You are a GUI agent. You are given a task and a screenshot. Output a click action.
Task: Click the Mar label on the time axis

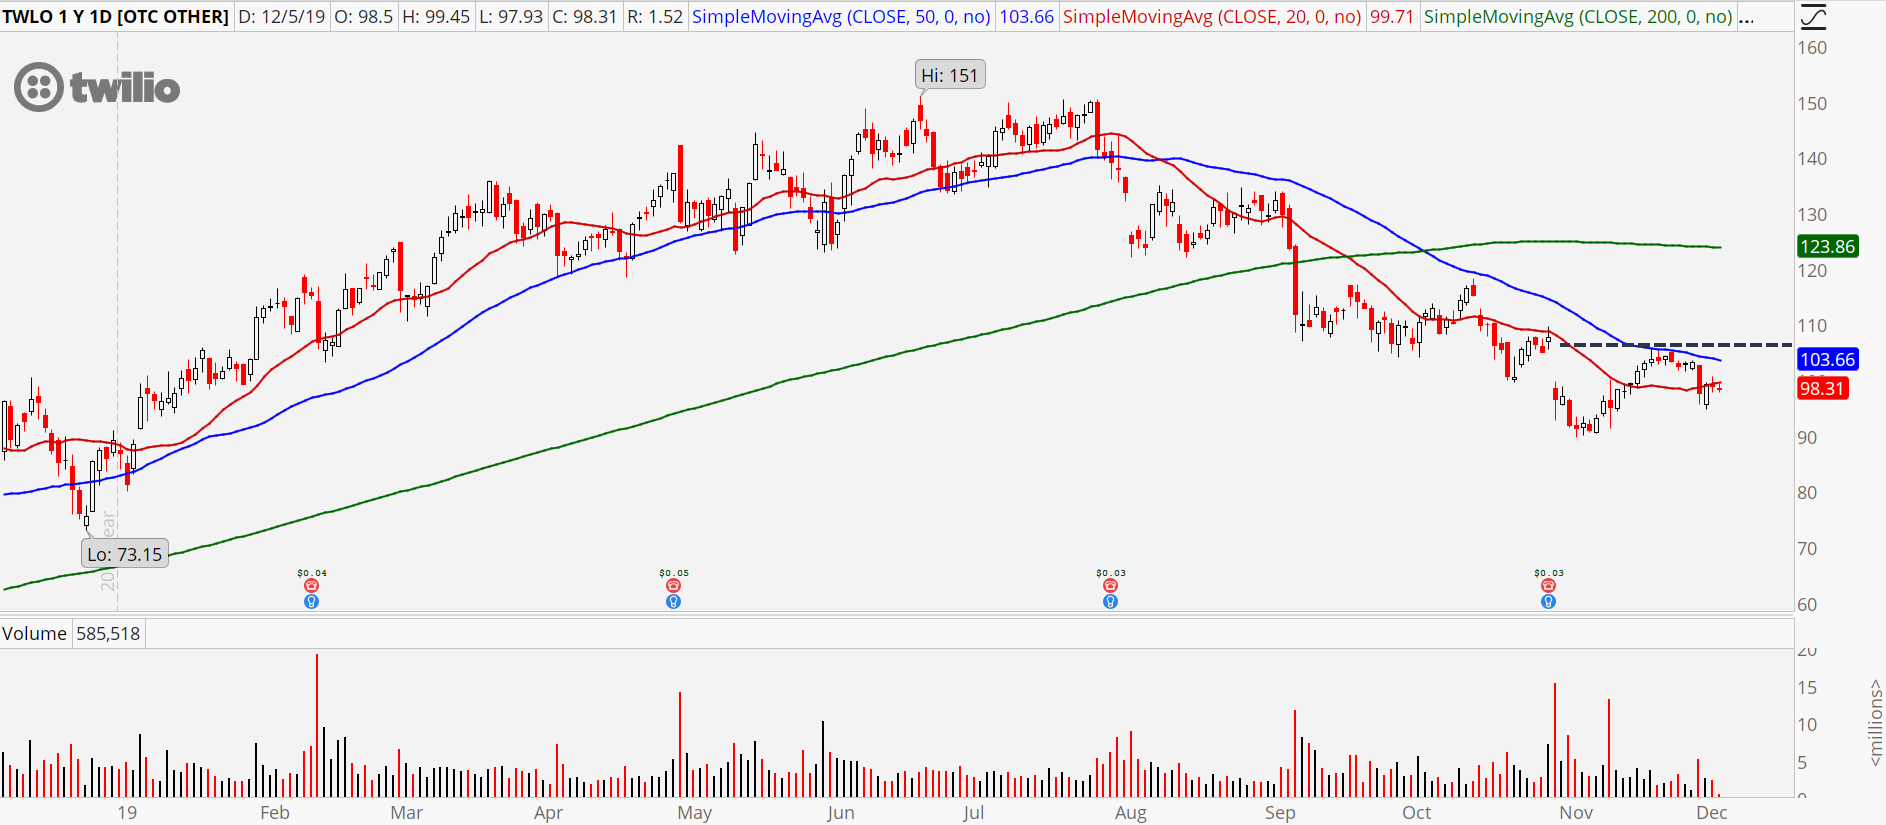(406, 812)
